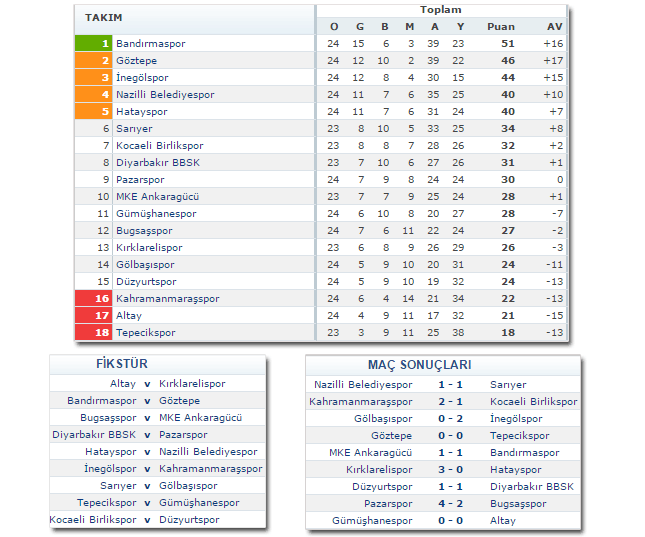The image size is (645, 537).
Task: Click Bandırmaspor in the standings table
Action: [151, 44]
